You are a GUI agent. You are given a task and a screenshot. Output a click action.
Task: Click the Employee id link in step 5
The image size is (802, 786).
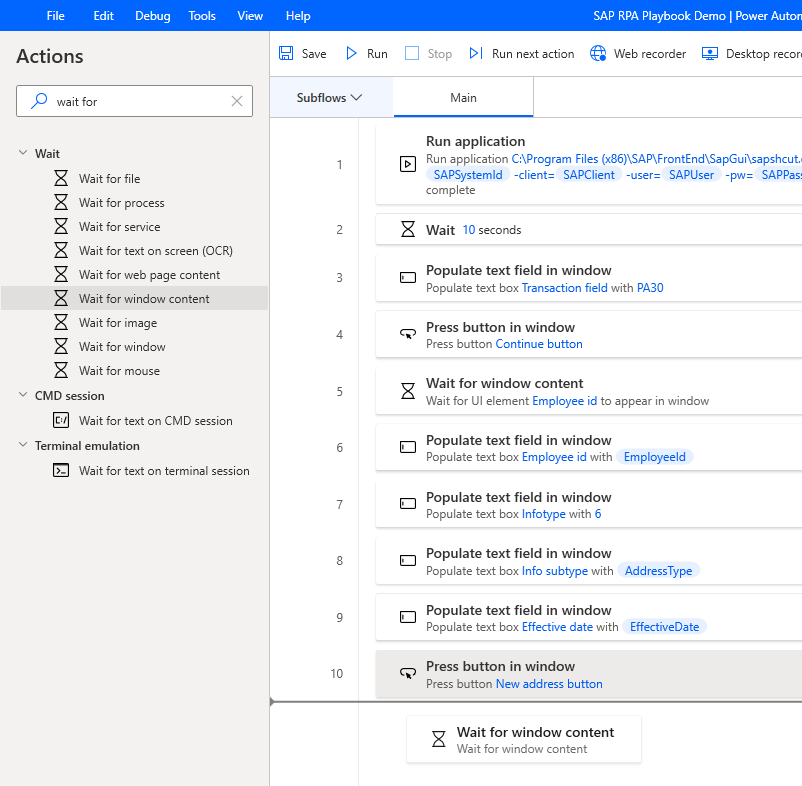pos(565,401)
